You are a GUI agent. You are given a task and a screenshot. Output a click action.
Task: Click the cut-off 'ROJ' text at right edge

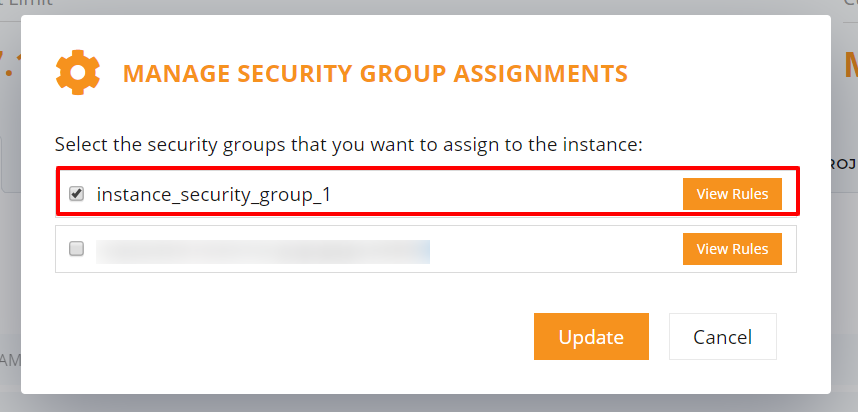[x=844, y=164]
